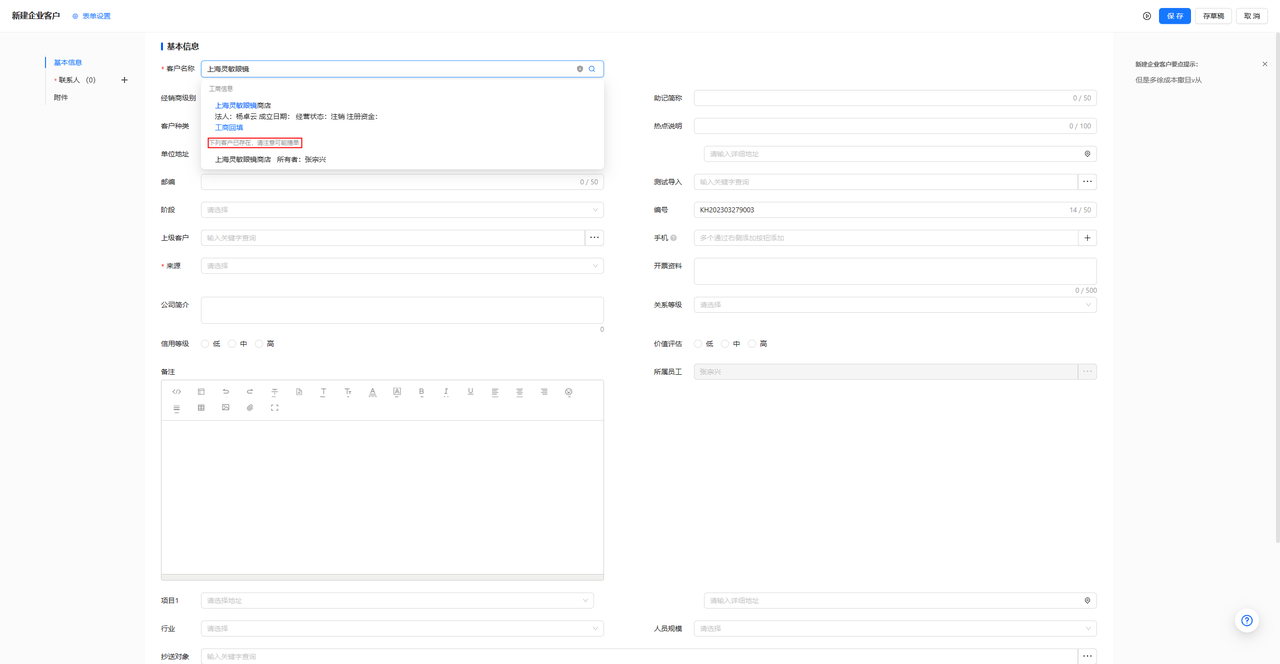Screen dimensions: 1280x664
Task: Select 价值评估 高 radio
Action: [x=752, y=344]
